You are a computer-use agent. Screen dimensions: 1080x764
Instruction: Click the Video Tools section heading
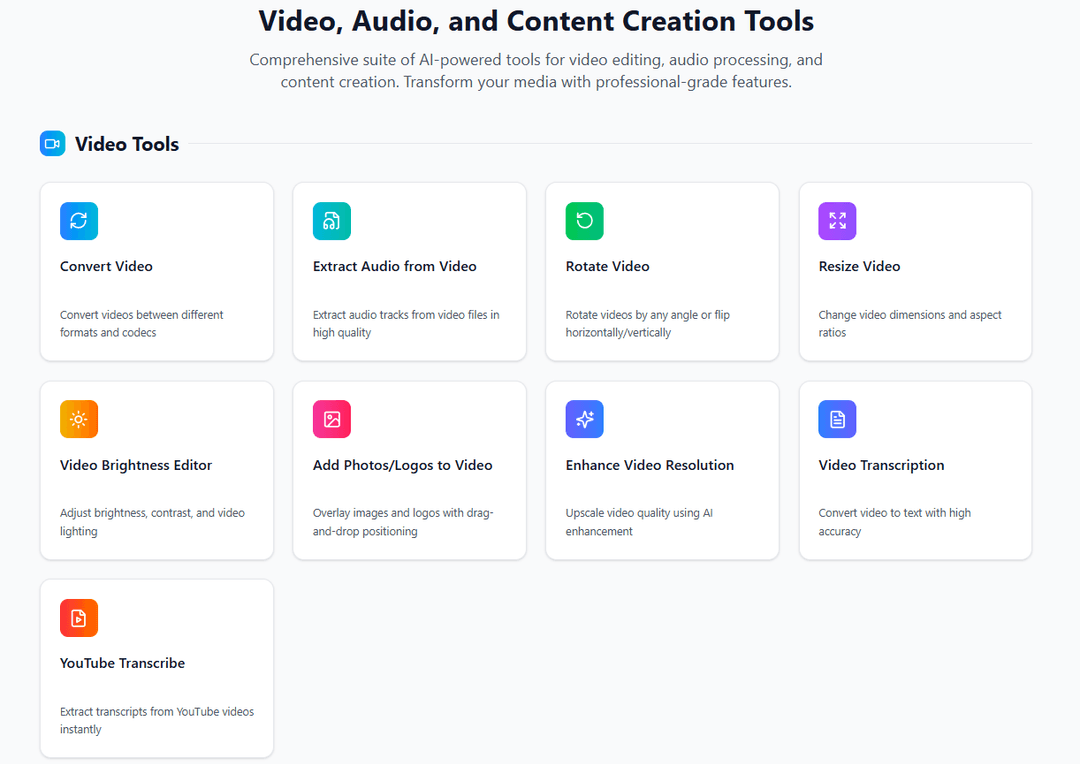(x=126, y=143)
